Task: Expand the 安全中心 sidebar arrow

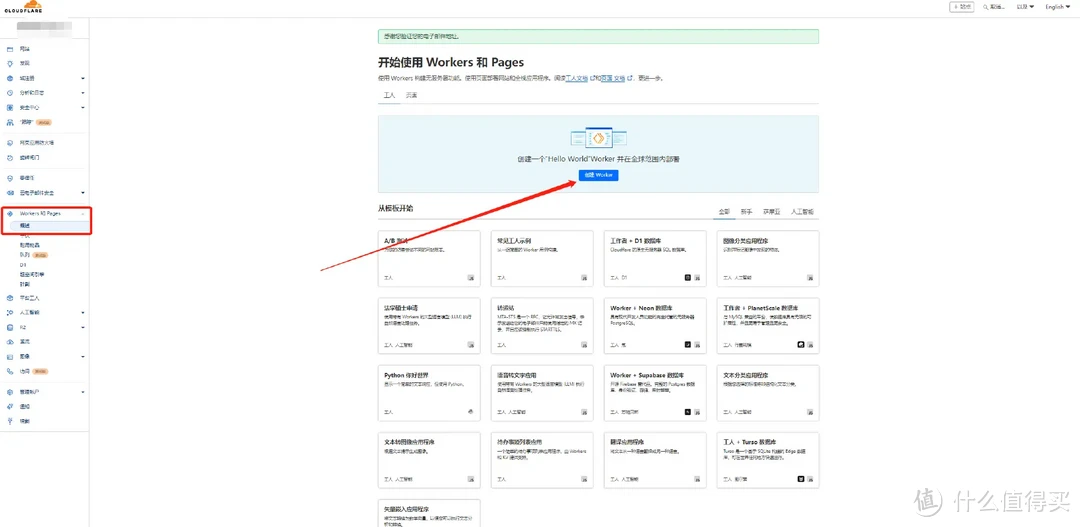Action: click(x=83, y=107)
